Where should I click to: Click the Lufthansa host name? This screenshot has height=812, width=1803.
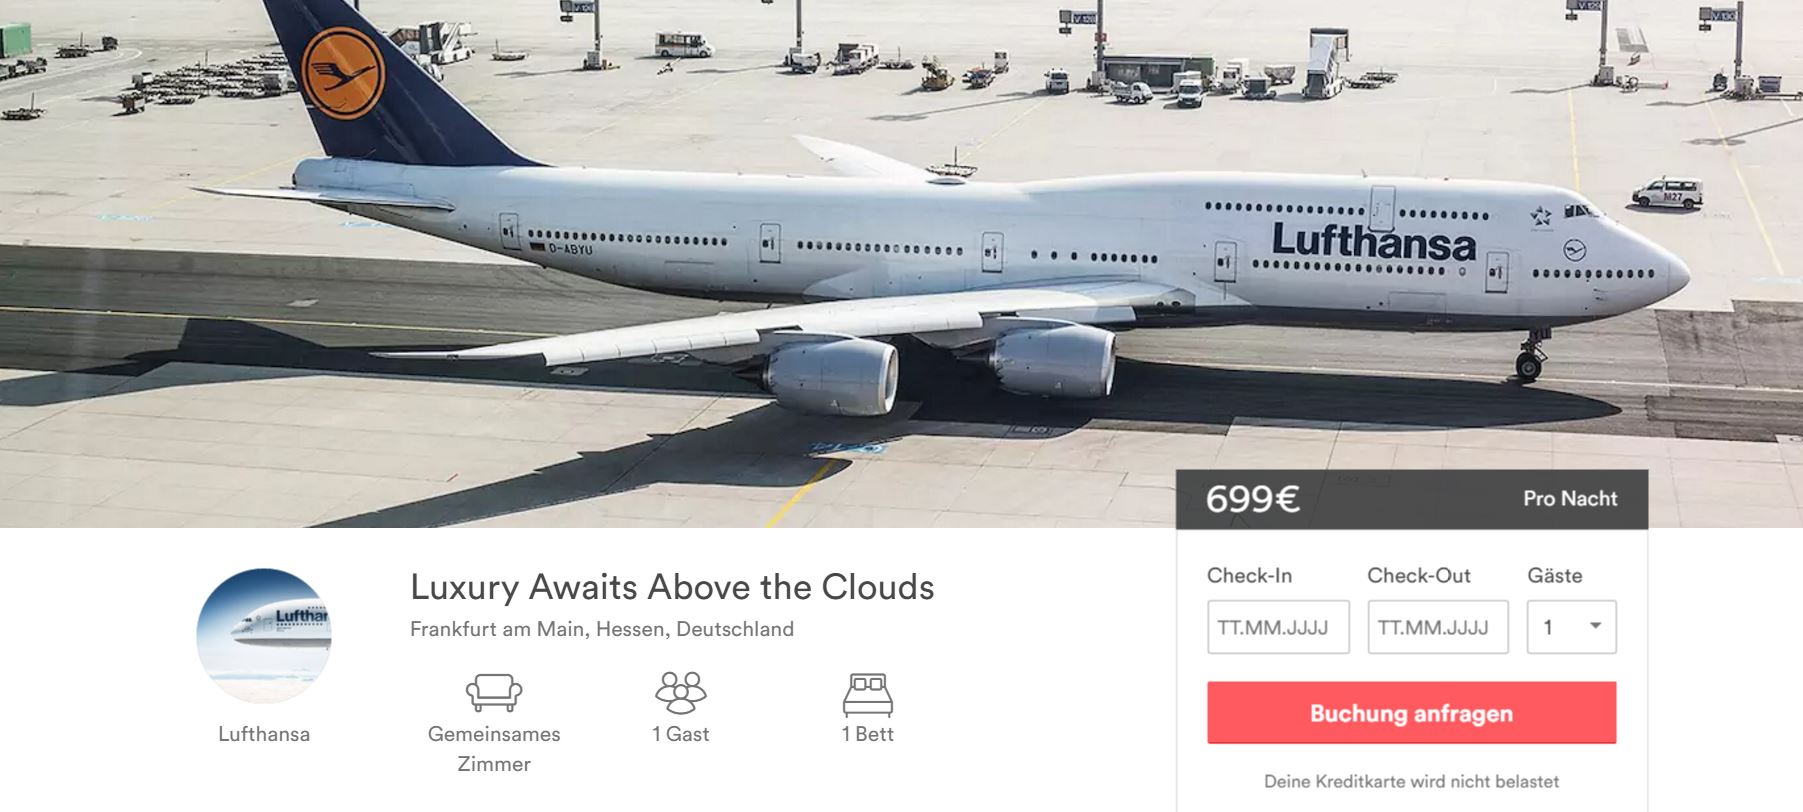point(264,734)
